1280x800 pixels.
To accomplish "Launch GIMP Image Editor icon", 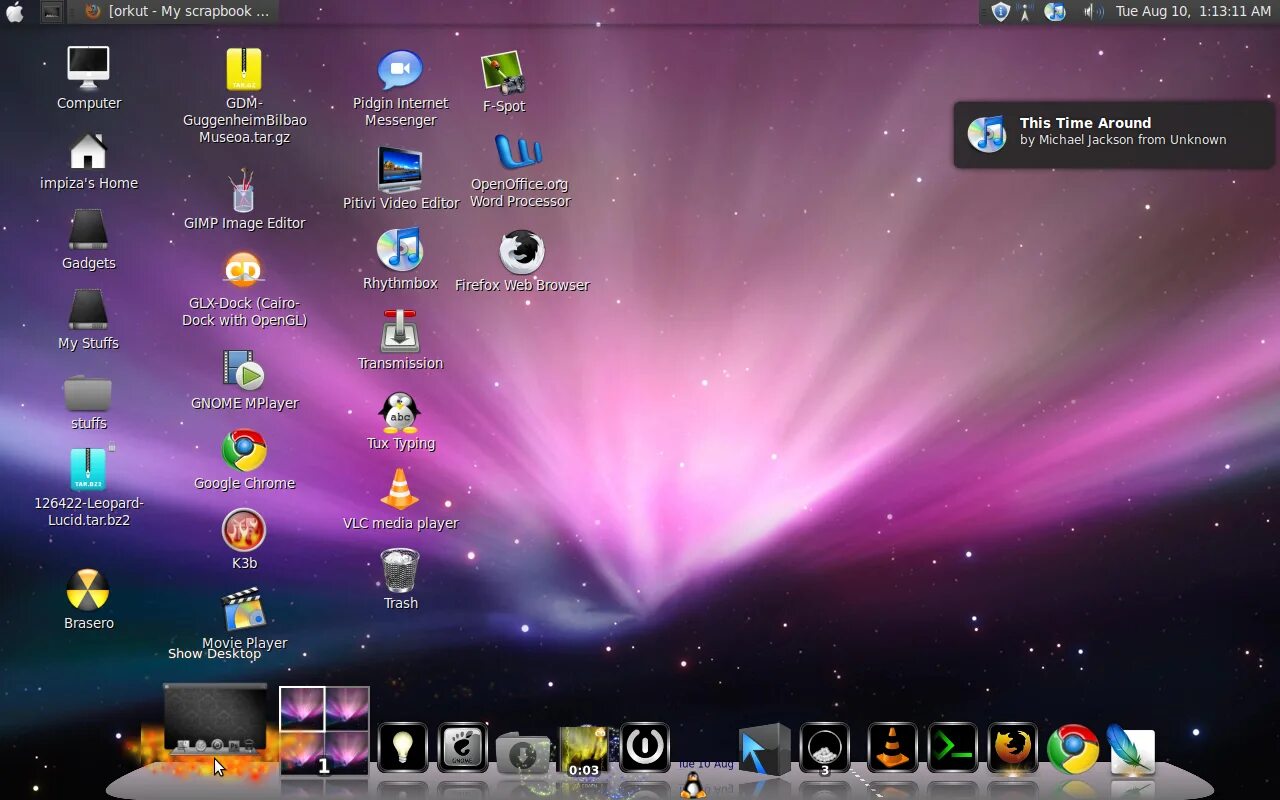I will (x=243, y=190).
